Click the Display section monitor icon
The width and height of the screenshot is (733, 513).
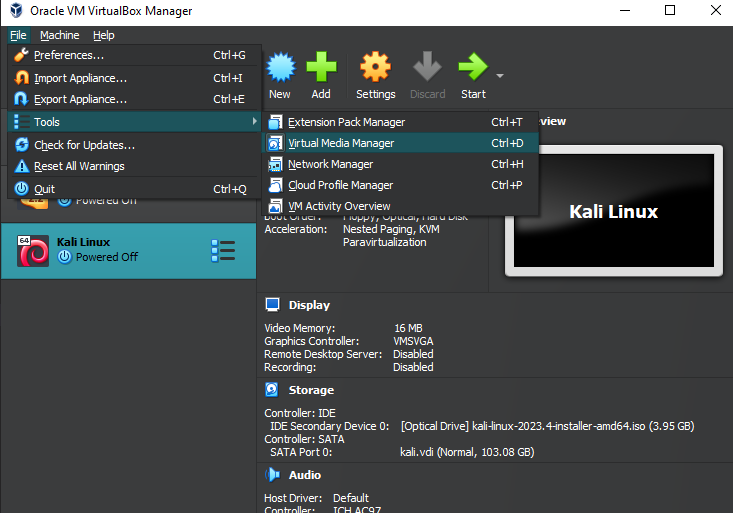click(x=272, y=305)
